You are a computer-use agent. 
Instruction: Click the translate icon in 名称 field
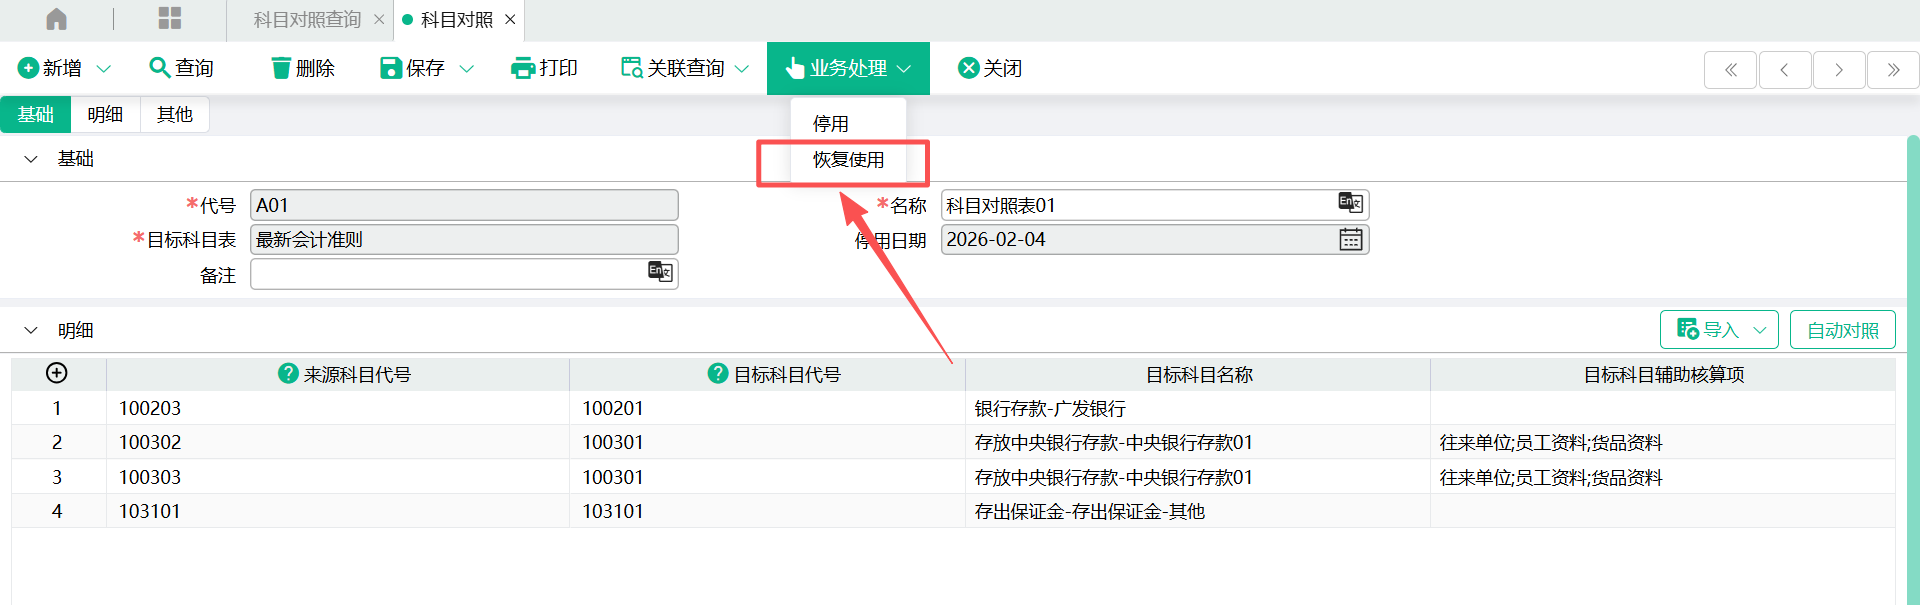[x=1350, y=204]
